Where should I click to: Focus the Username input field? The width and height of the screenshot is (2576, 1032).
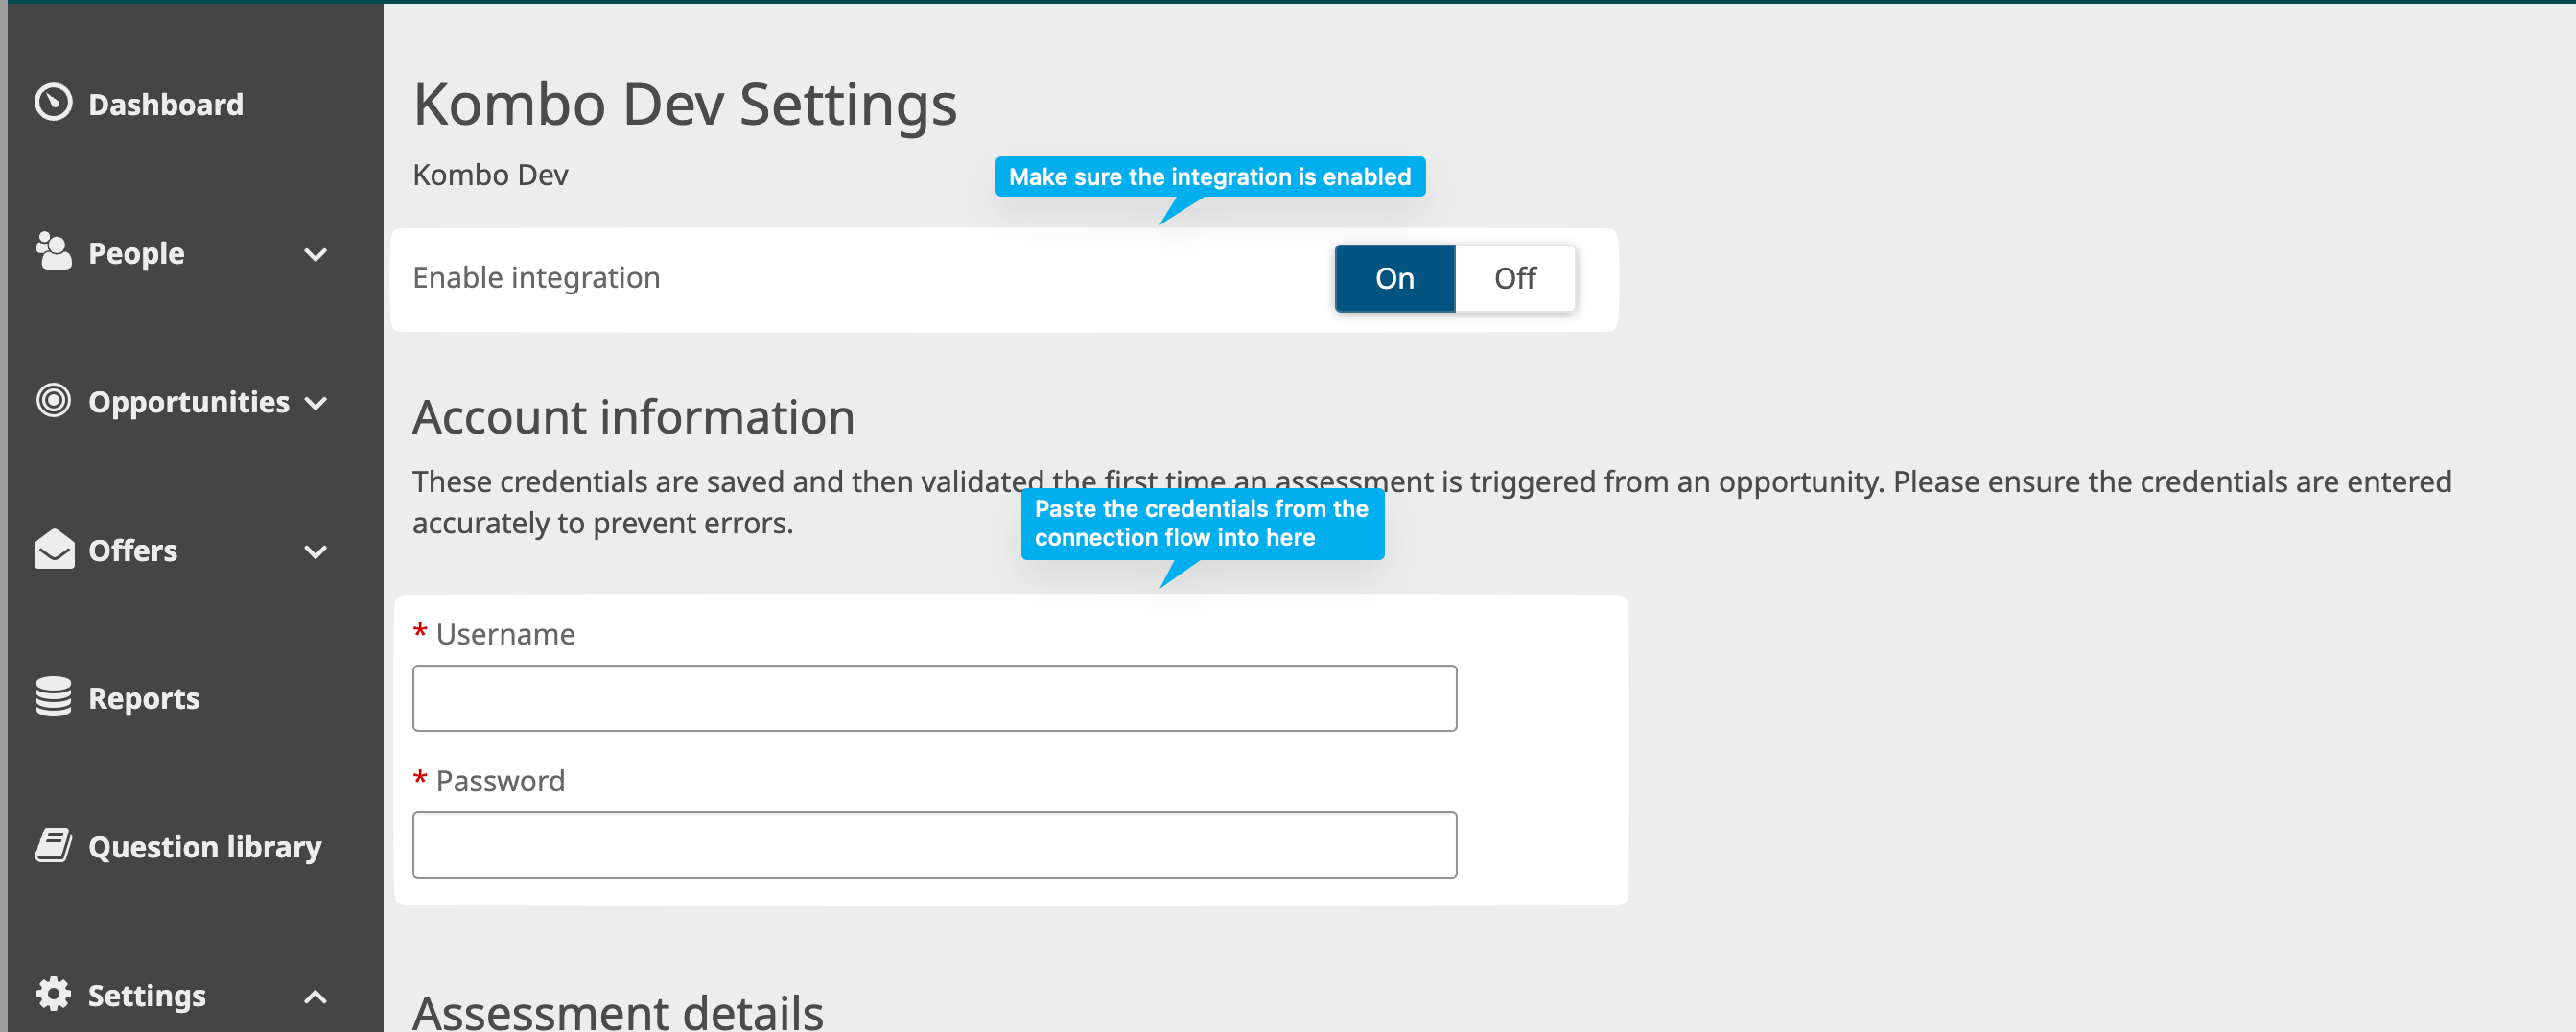(934, 698)
